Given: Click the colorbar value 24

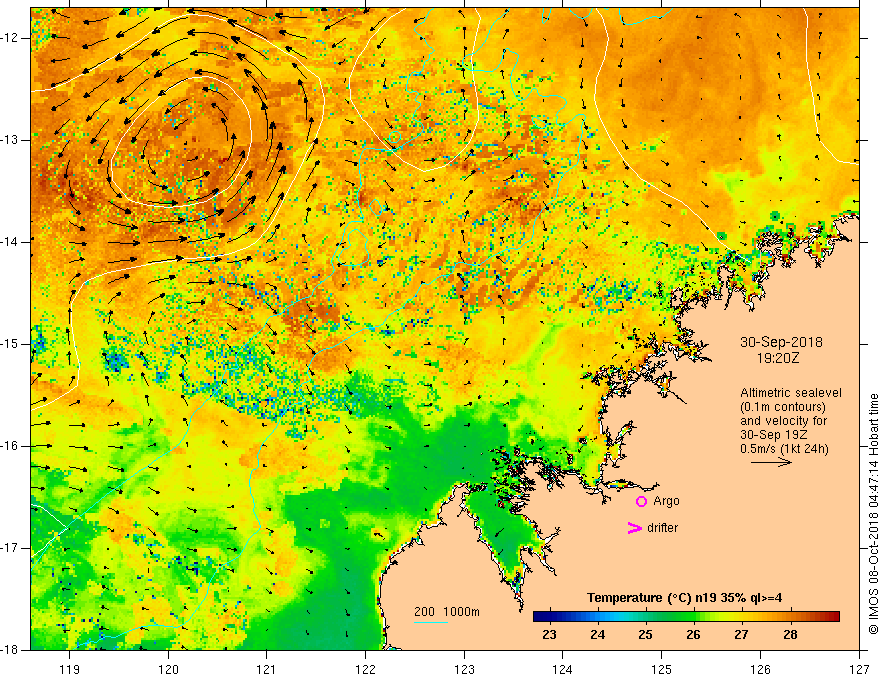Looking at the screenshot, I should [x=598, y=635].
